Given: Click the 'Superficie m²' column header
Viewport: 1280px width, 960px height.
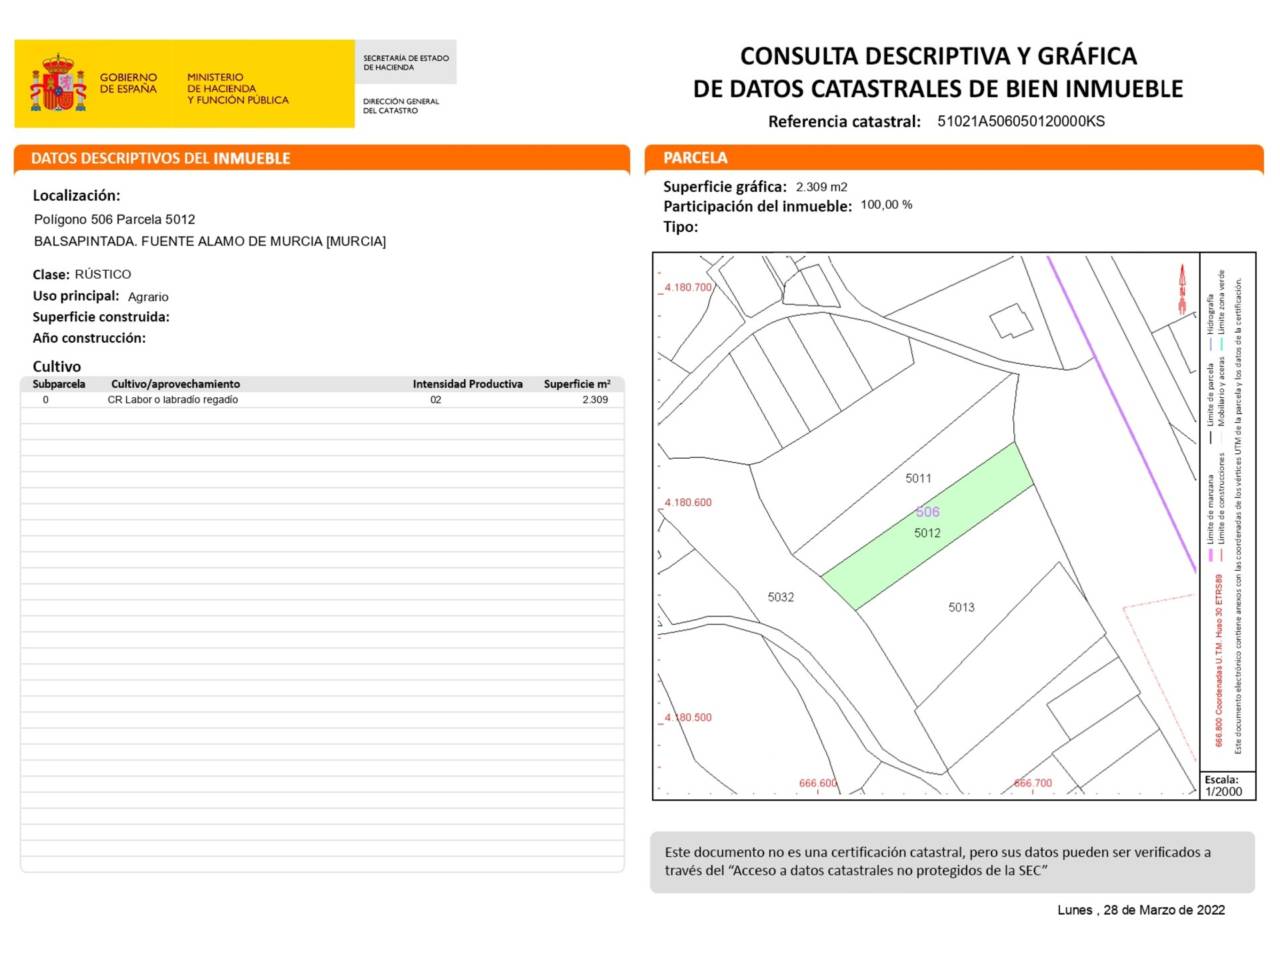Looking at the screenshot, I should tap(577, 384).
